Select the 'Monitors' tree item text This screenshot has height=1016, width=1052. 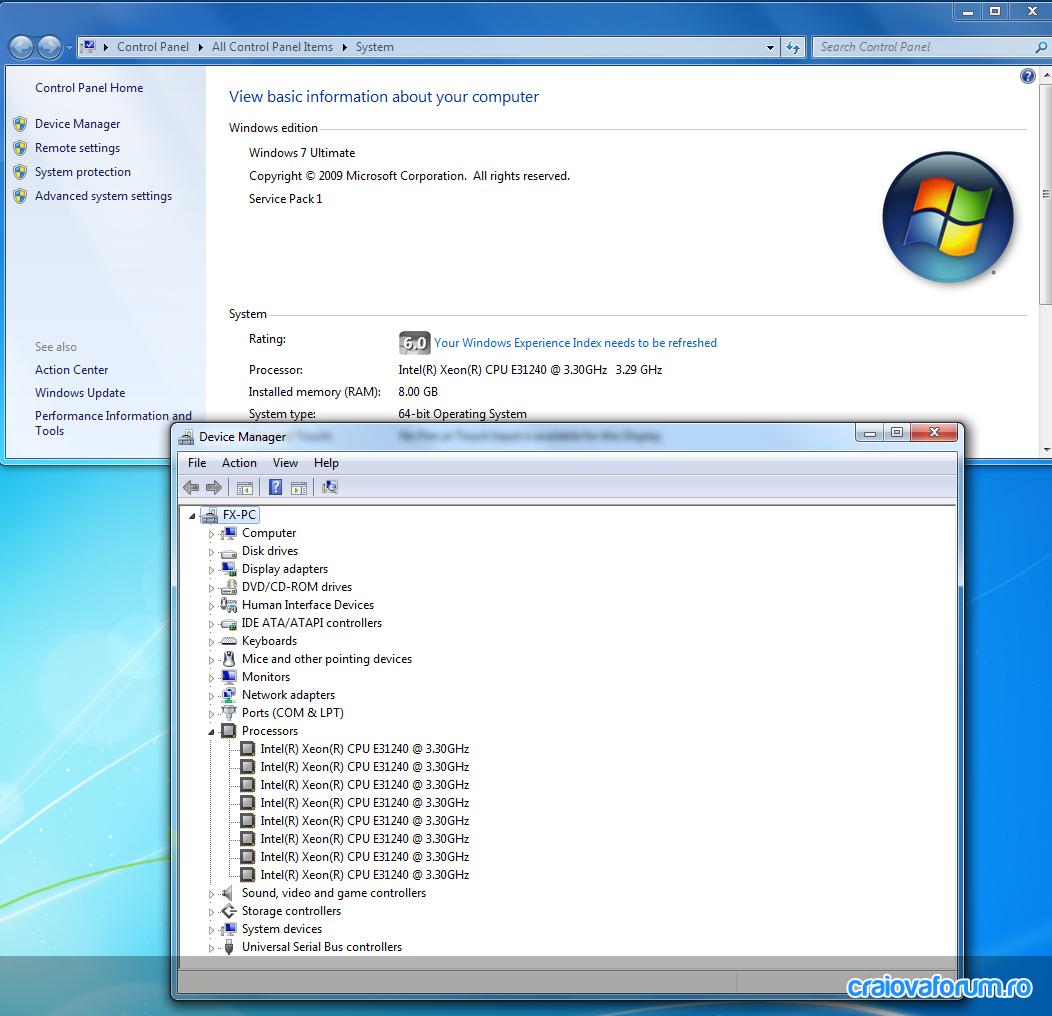pyautogui.click(x=266, y=676)
